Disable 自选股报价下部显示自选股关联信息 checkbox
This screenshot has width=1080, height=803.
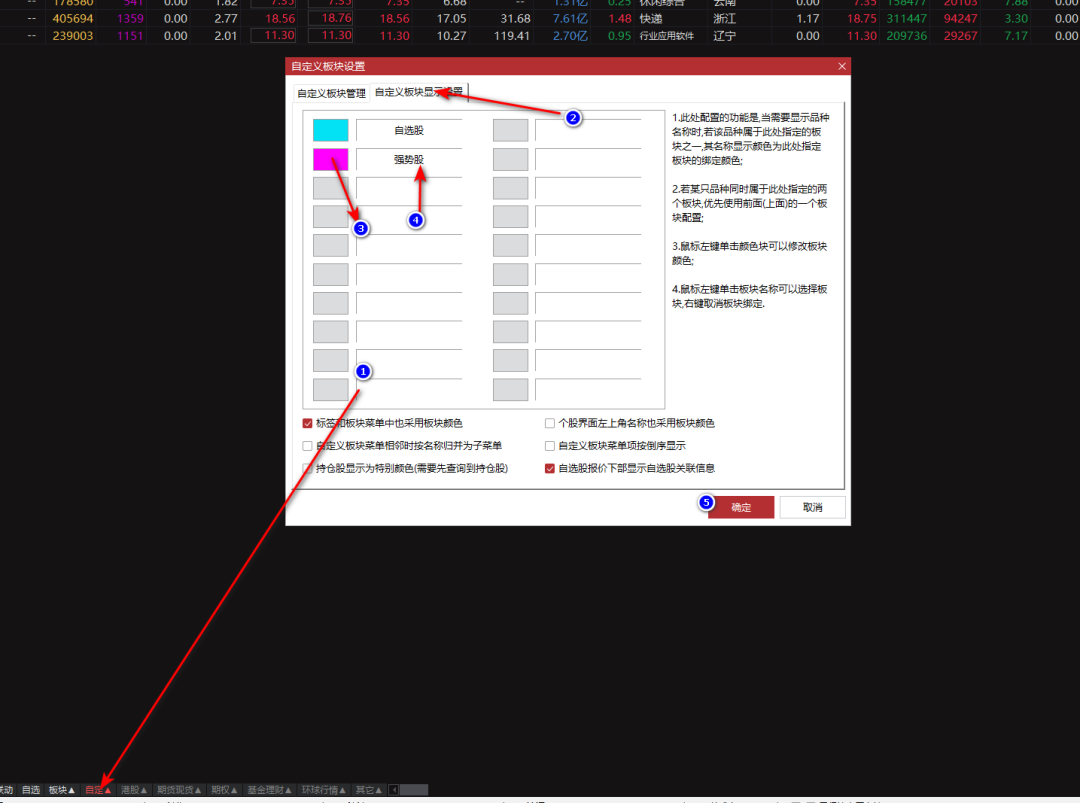550,468
